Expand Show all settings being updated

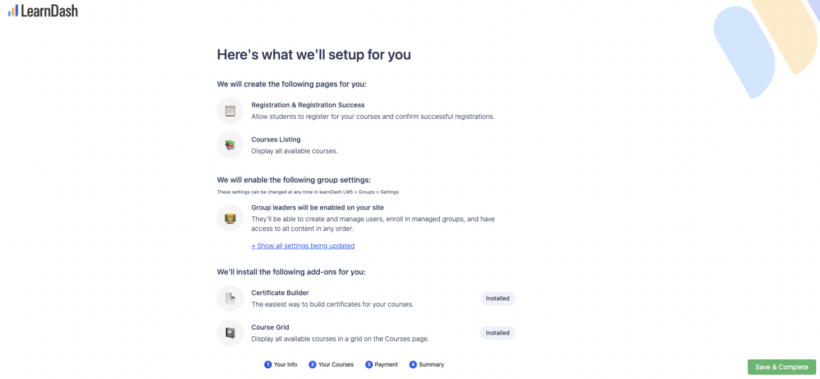(x=303, y=246)
